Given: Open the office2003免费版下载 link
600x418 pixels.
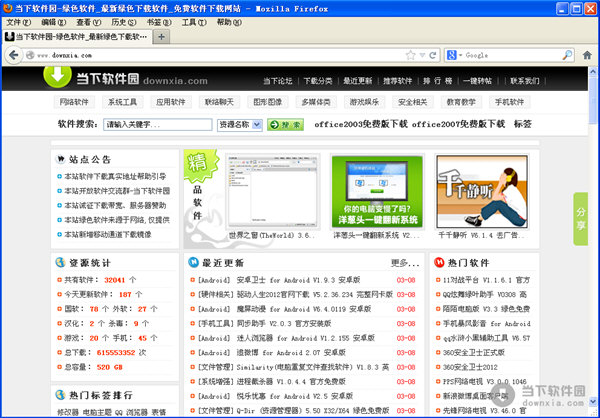Looking at the screenshot, I should (361, 124).
